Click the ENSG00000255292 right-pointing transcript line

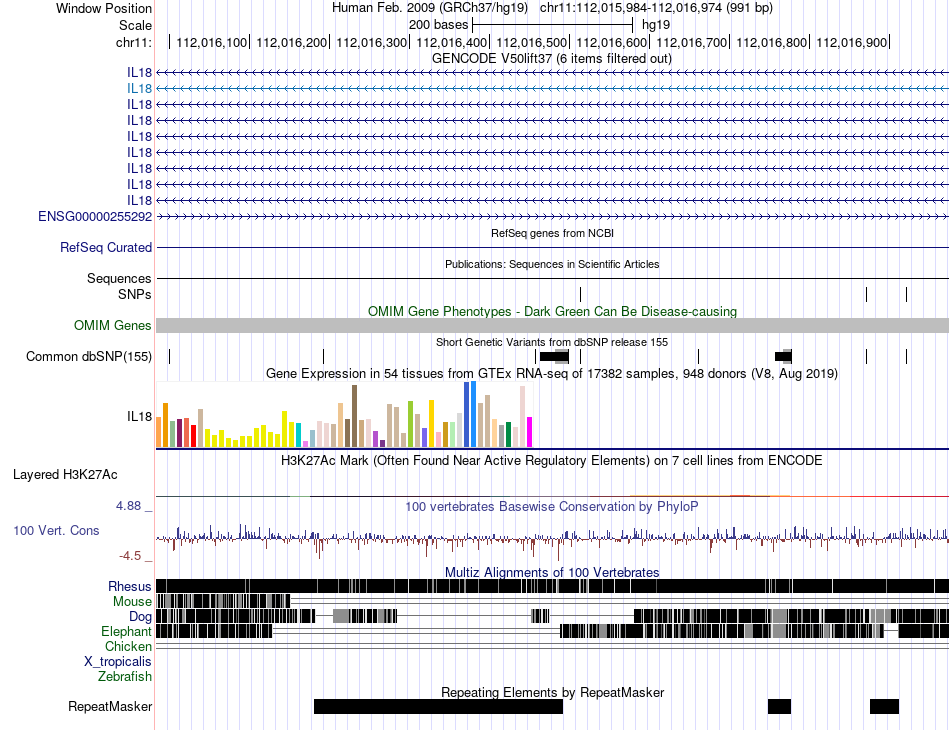[552, 216]
